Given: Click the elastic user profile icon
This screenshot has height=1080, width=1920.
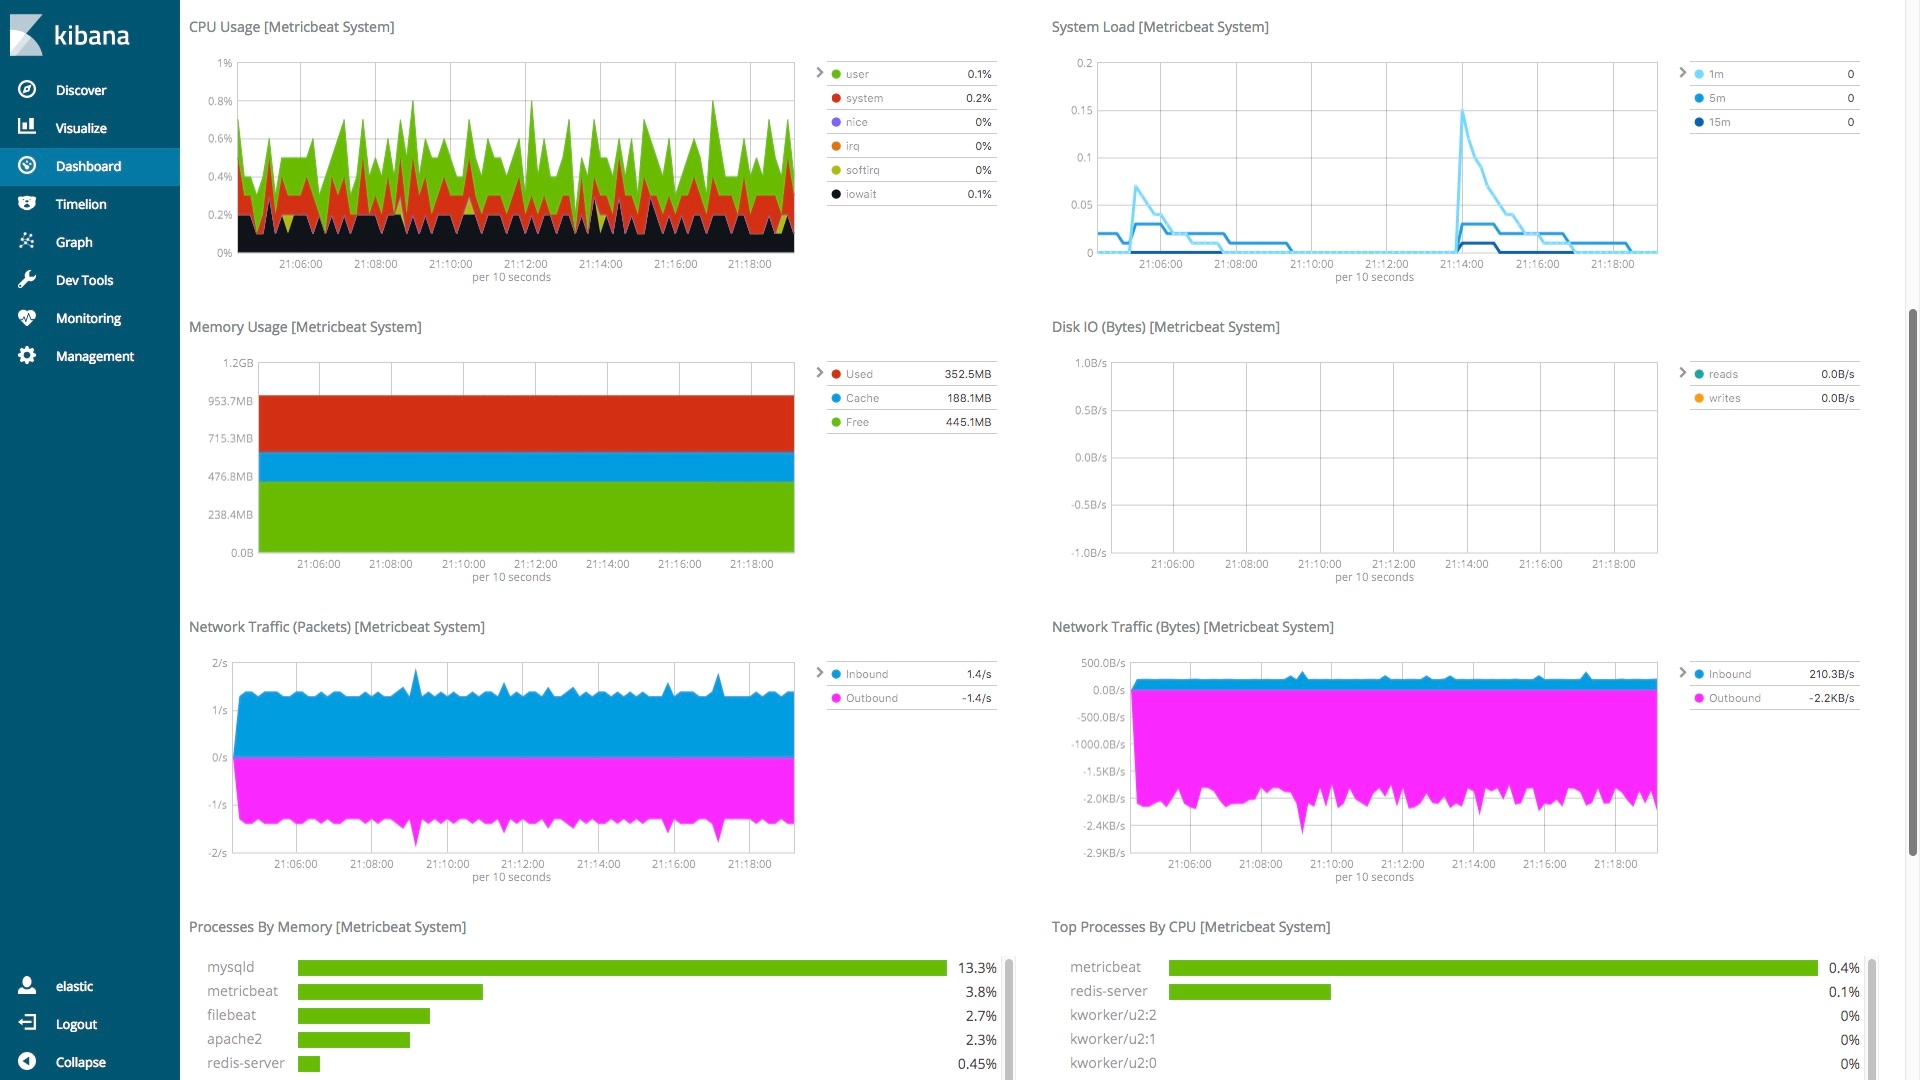Looking at the screenshot, I should pos(27,985).
